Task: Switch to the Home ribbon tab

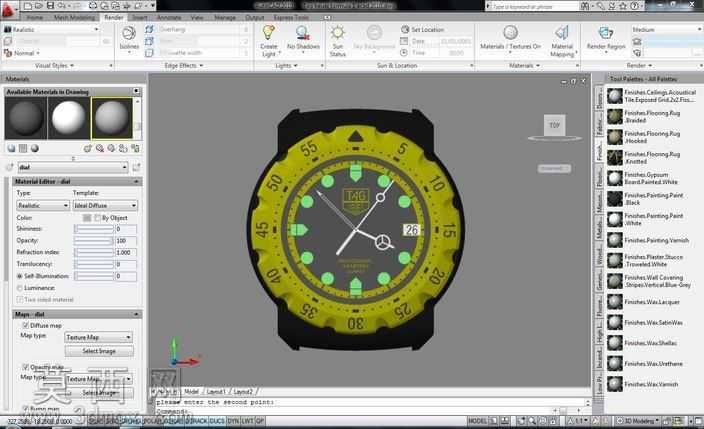Action: [x=35, y=18]
